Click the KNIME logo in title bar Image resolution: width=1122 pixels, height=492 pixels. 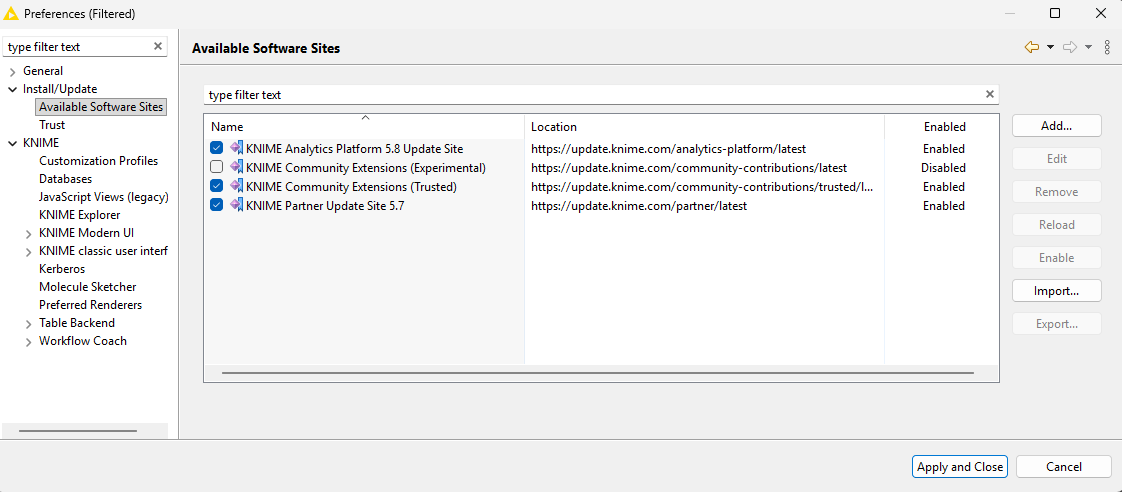(x=11, y=13)
